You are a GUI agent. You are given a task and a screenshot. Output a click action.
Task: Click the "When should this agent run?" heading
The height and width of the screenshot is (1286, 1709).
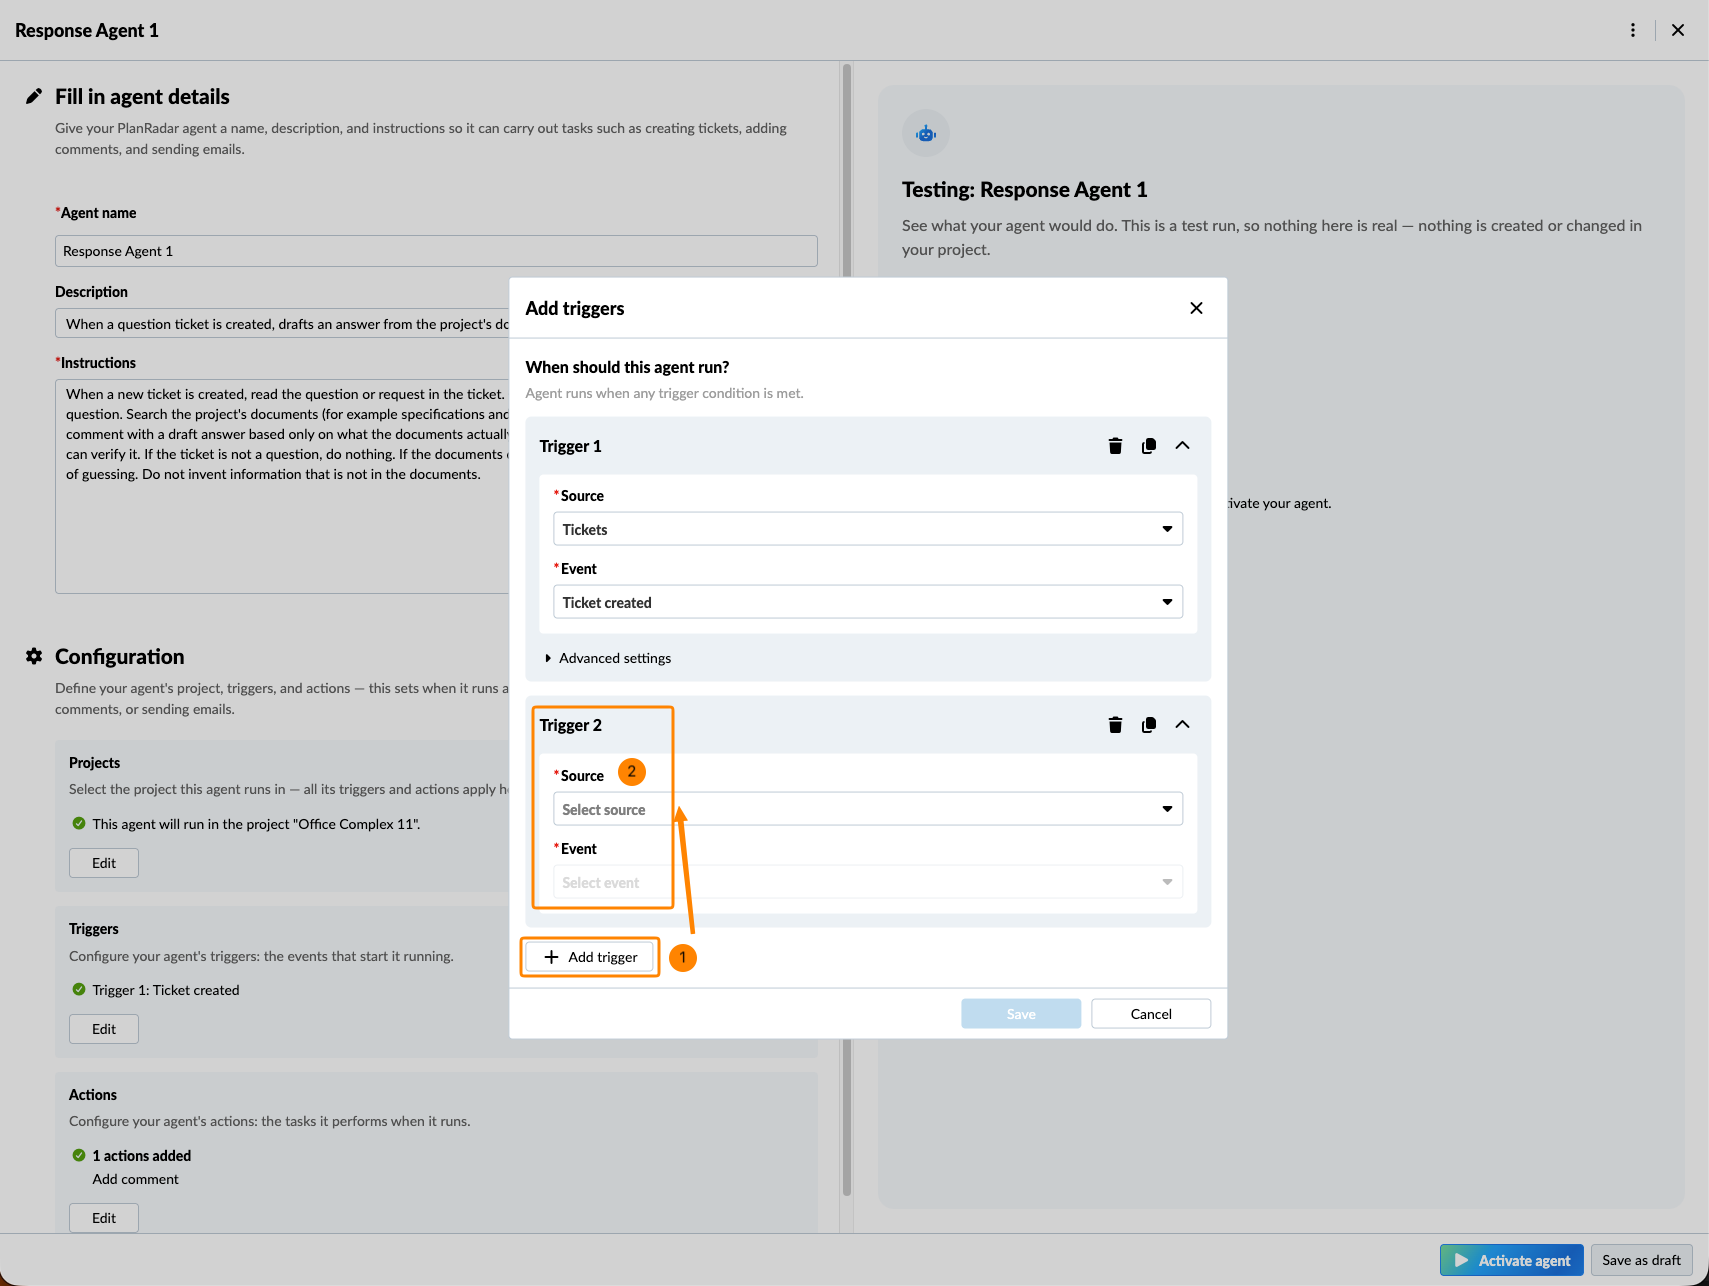(627, 367)
